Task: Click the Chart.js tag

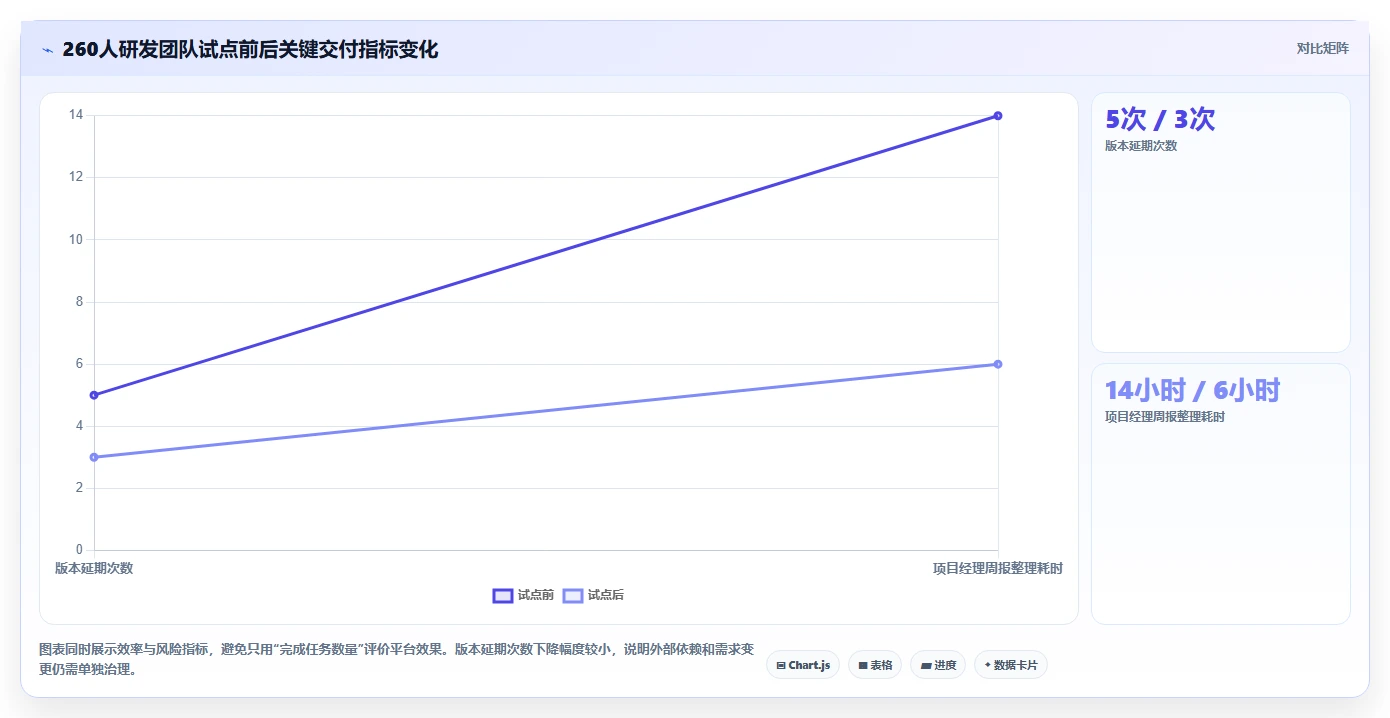Action: (803, 665)
